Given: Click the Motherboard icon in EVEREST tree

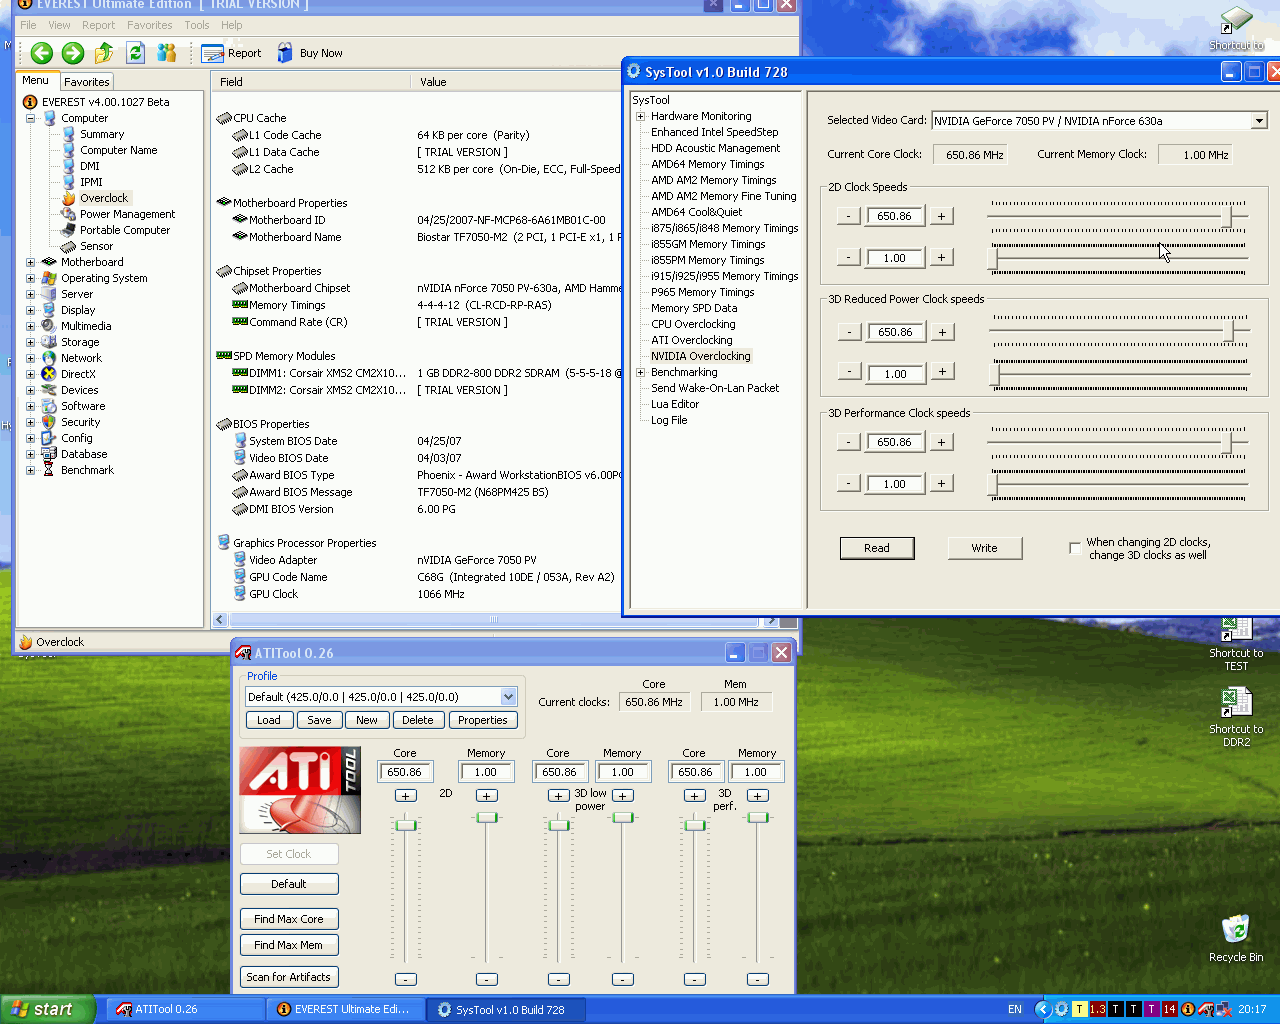Looking at the screenshot, I should click(48, 262).
